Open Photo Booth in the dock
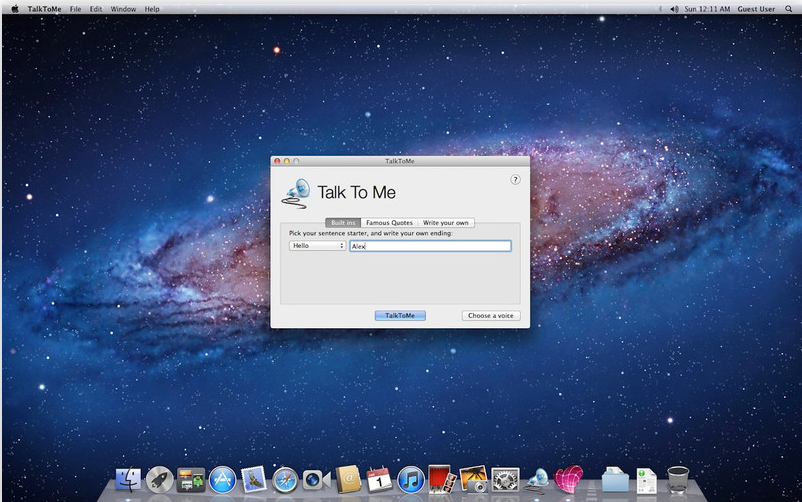Image resolution: width=802 pixels, height=502 pixels. click(x=442, y=479)
